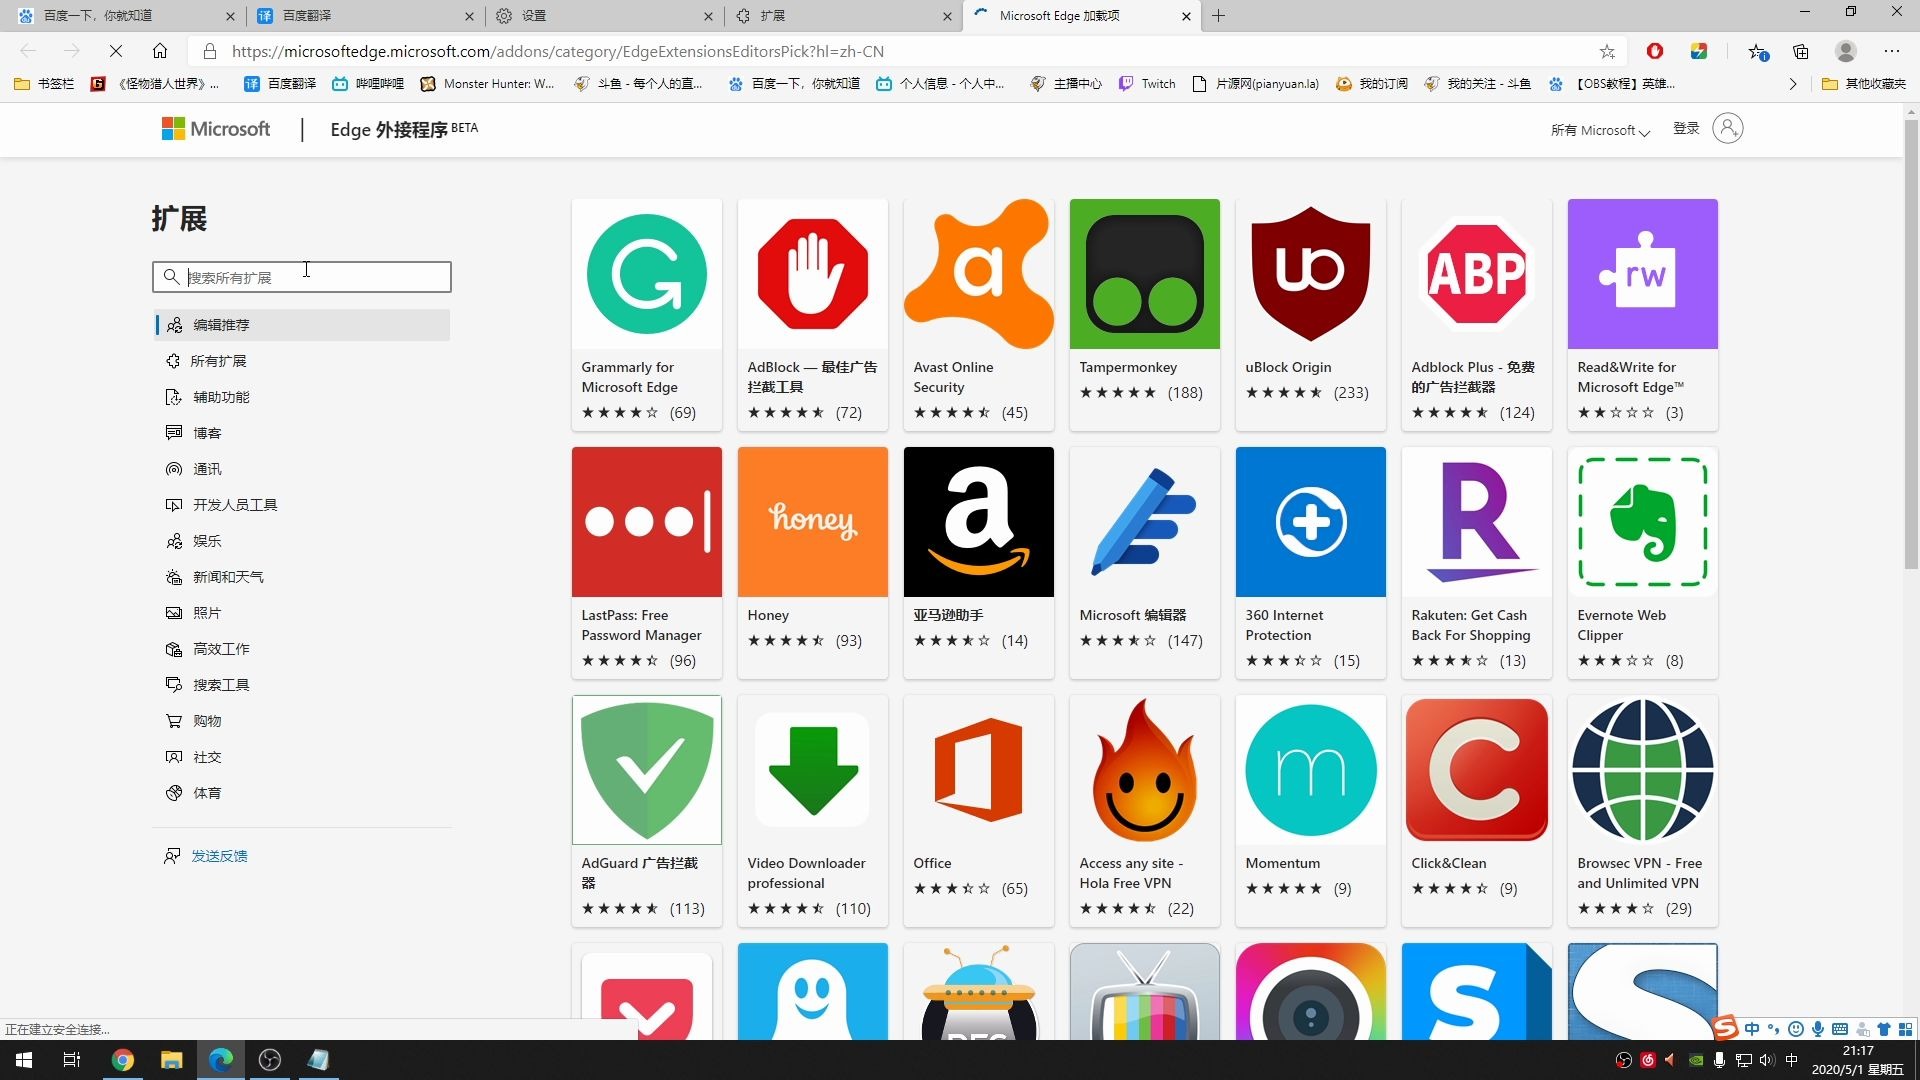Click the uBlock Origin extension icon
This screenshot has height=1080, width=1920.
[x=1311, y=273]
